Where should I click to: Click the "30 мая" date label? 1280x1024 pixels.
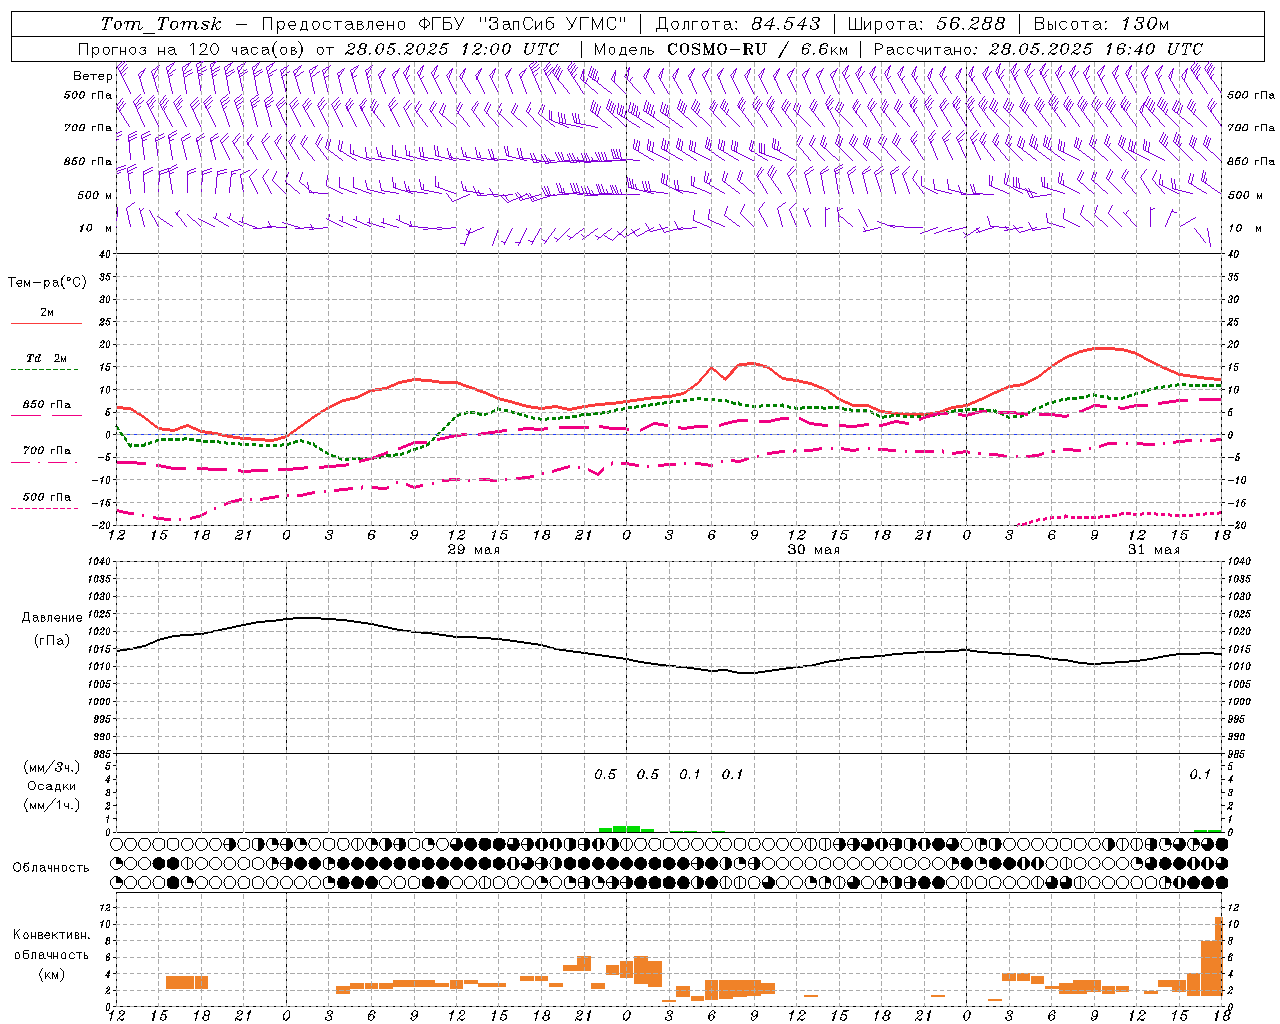pos(813,550)
